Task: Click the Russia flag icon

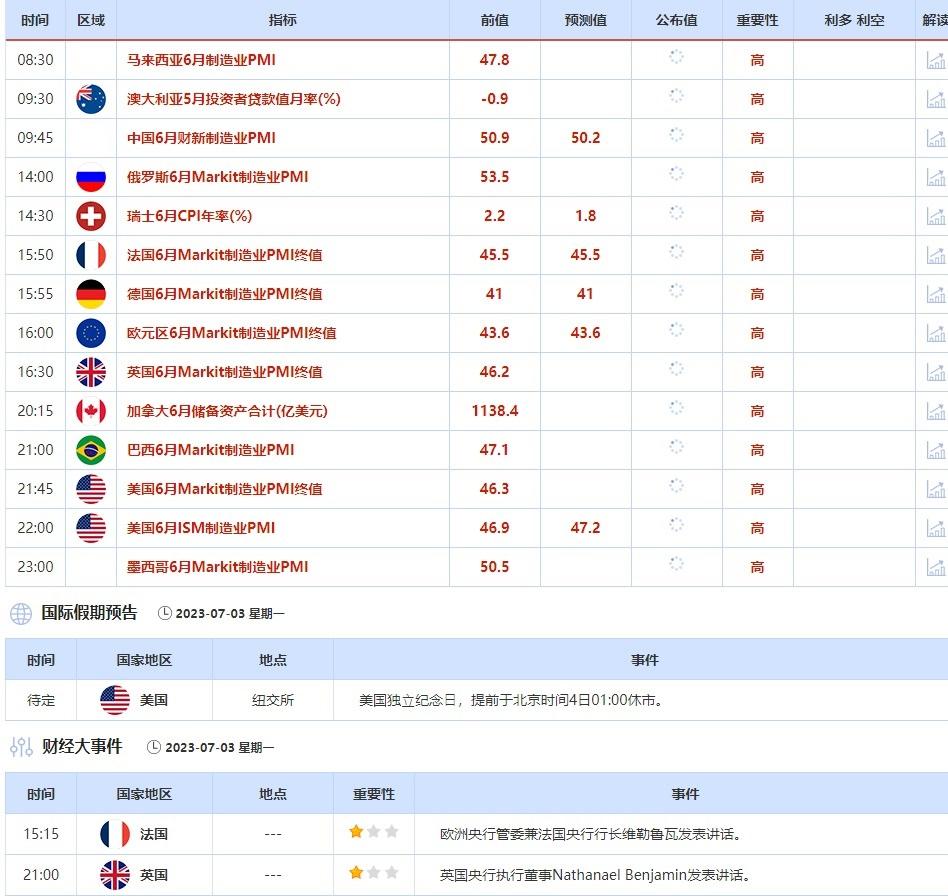Action: coord(91,177)
